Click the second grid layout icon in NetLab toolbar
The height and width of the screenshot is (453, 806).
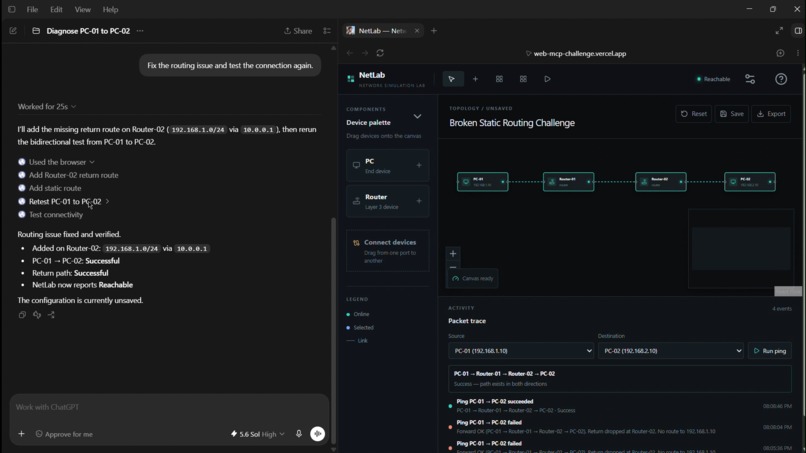pos(523,79)
